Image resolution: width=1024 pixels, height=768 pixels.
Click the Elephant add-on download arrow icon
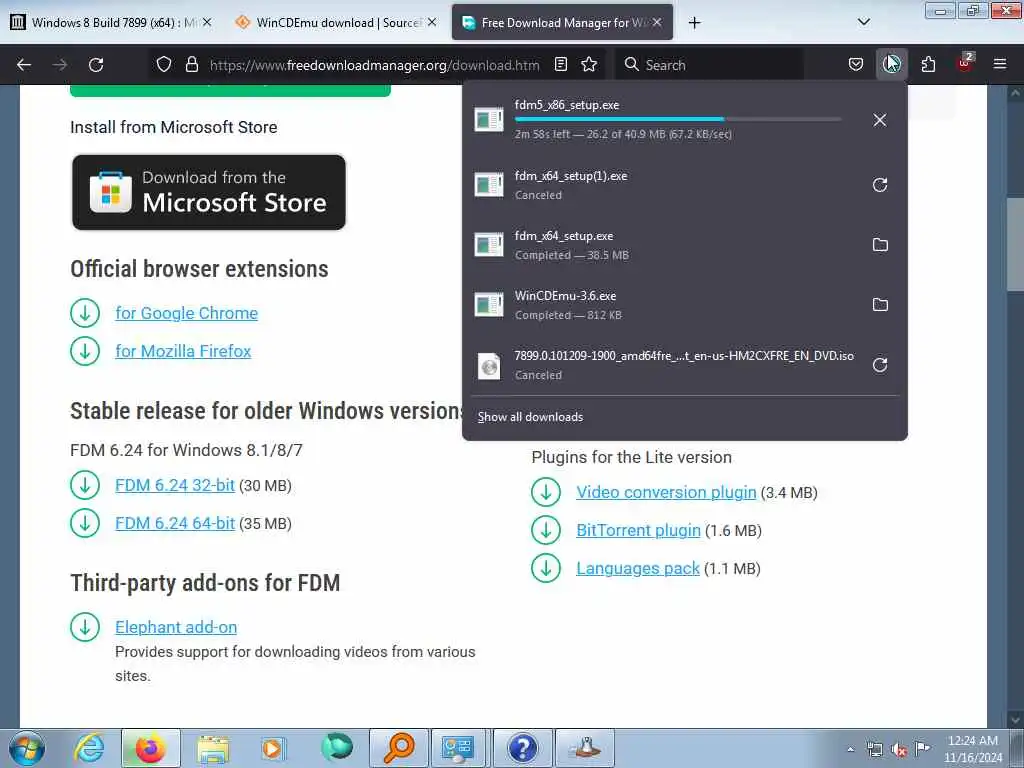pyautogui.click(x=85, y=627)
